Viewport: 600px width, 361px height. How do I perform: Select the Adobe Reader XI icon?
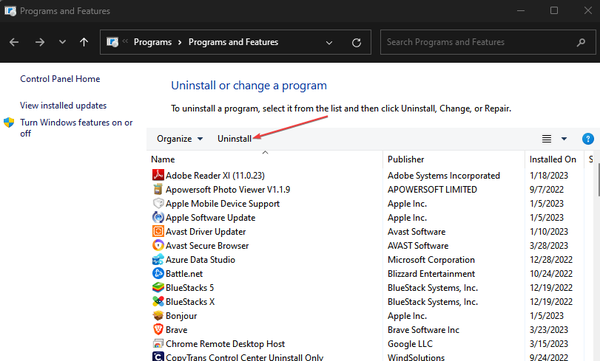click(x=158, y=175)
